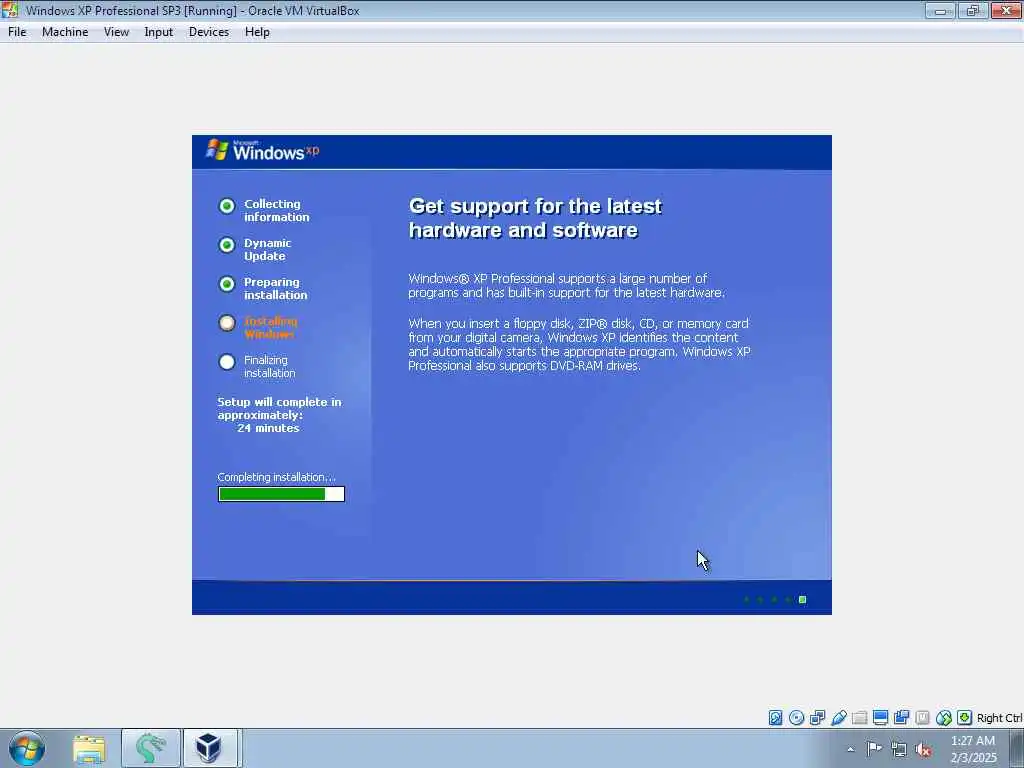Open the Devices menu

pos(209,32)
